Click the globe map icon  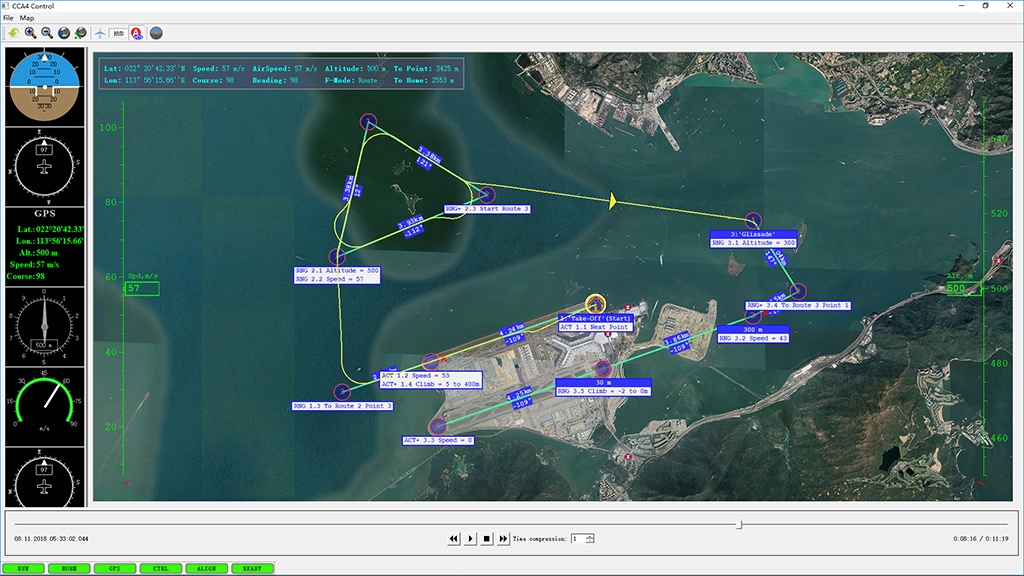pyautogui.click(x=64, y=33)
